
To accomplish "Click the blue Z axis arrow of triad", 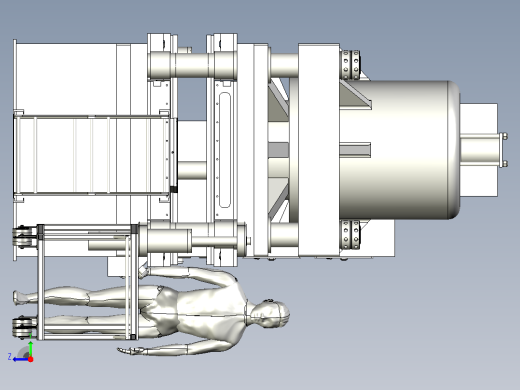I will [x=20, y=359].
